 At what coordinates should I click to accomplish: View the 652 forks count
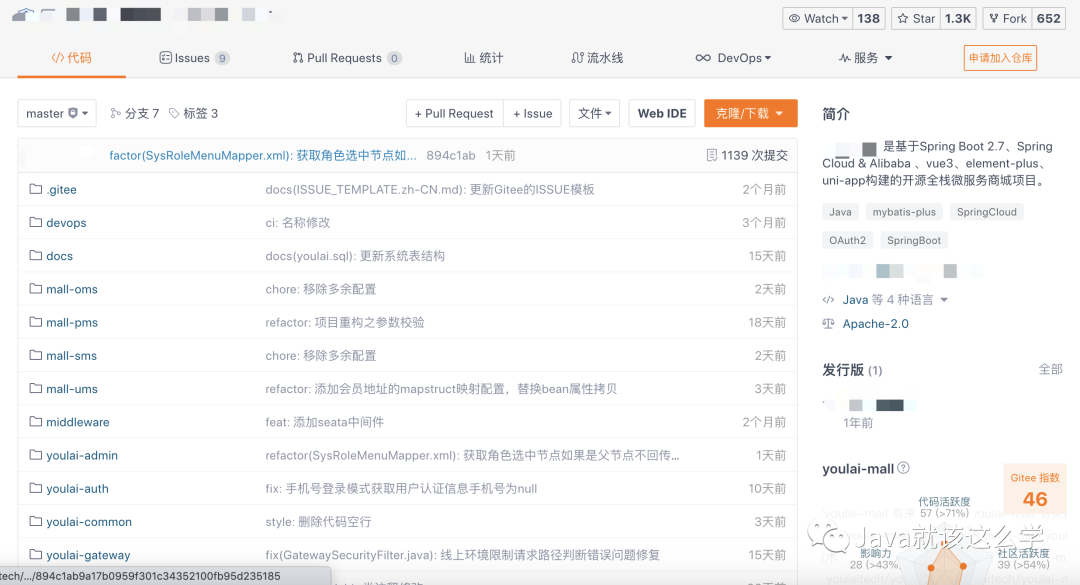1048,19
